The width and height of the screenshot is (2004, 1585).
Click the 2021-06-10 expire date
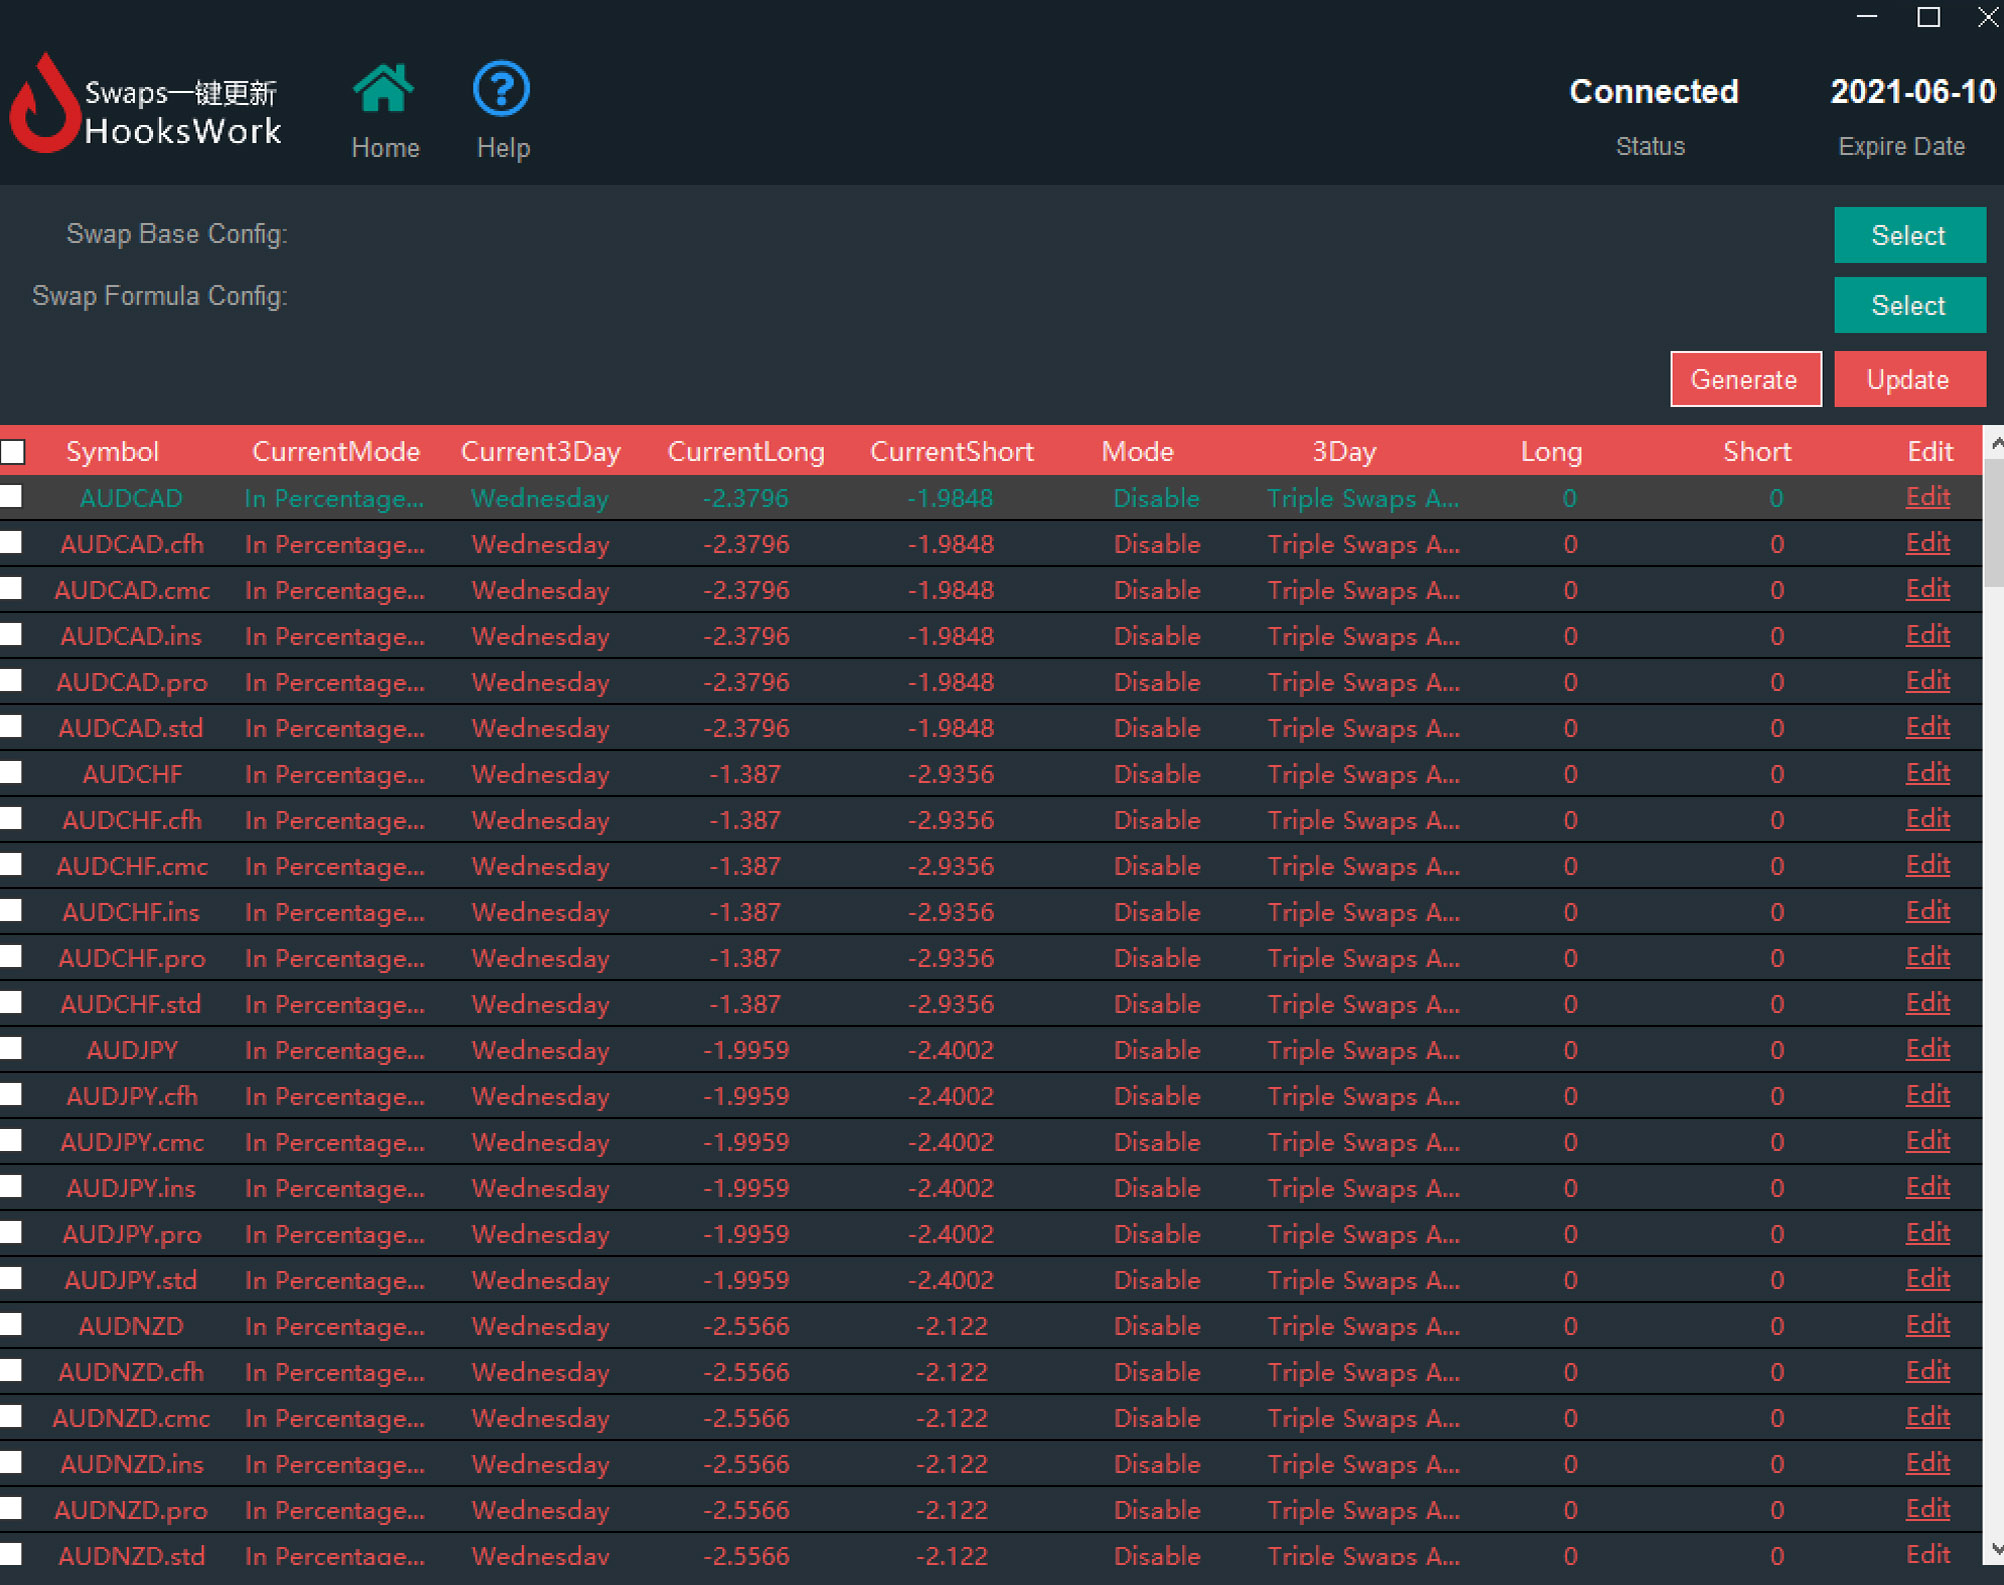(x=1912, y=92)
